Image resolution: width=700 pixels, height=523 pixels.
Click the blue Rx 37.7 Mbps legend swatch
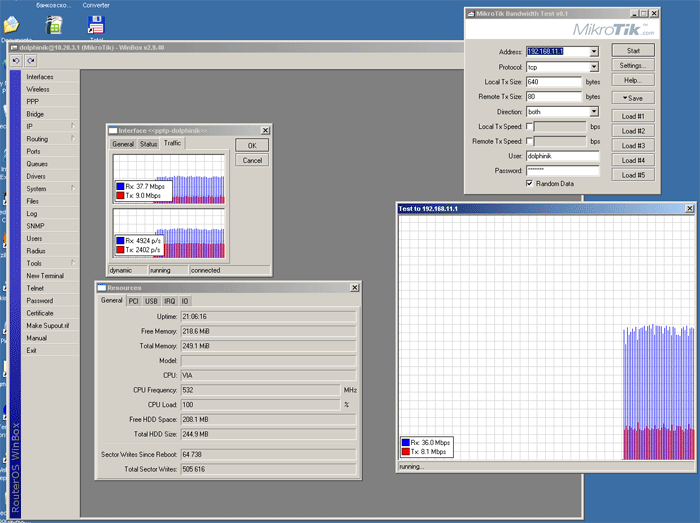[x=121, y=186]
